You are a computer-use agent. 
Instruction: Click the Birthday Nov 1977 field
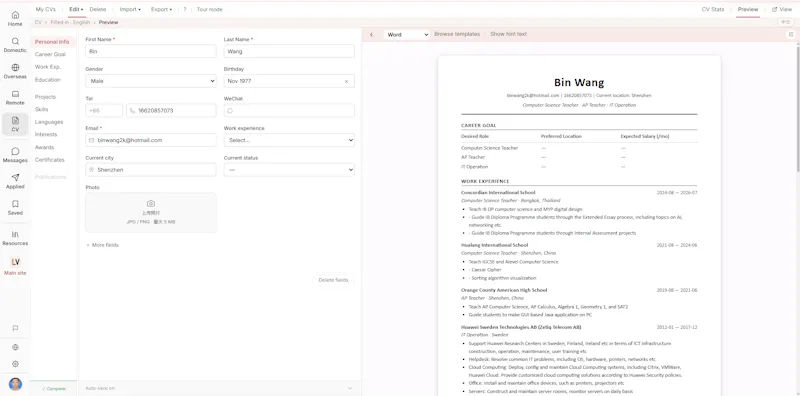(289, 81)
